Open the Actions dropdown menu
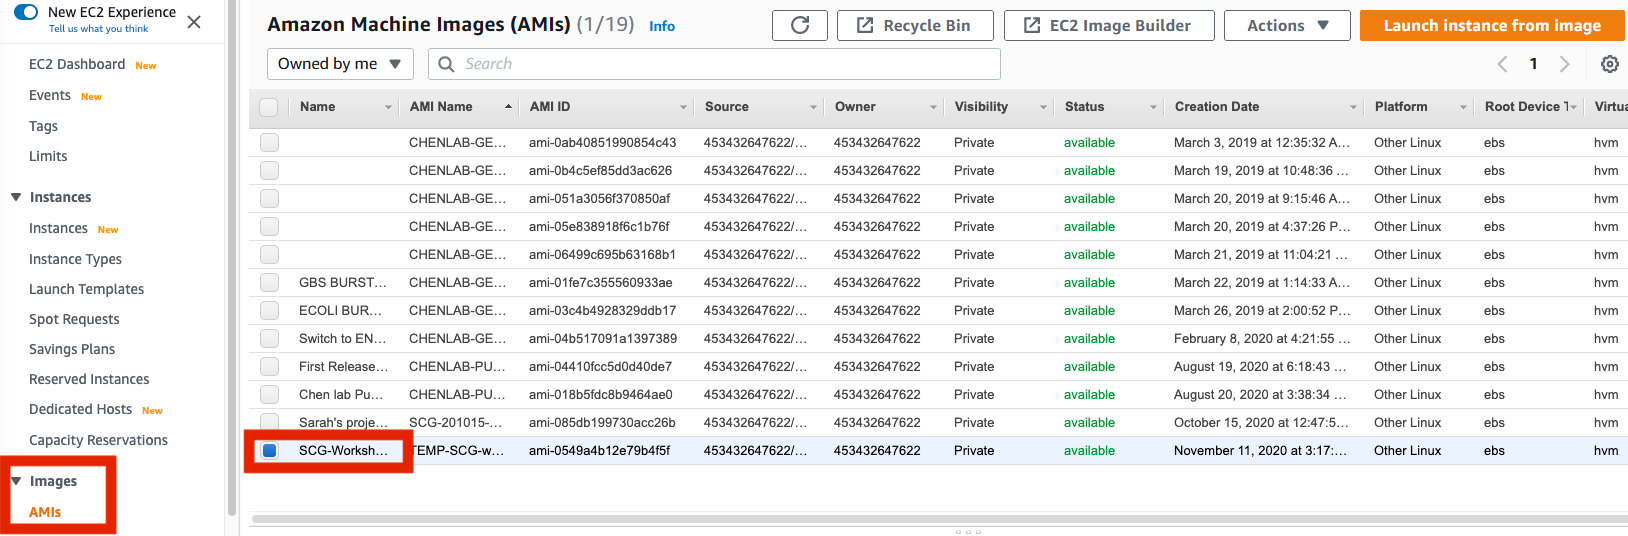The height and width of the screenshot is (536, 1628). click(1287, 26)
